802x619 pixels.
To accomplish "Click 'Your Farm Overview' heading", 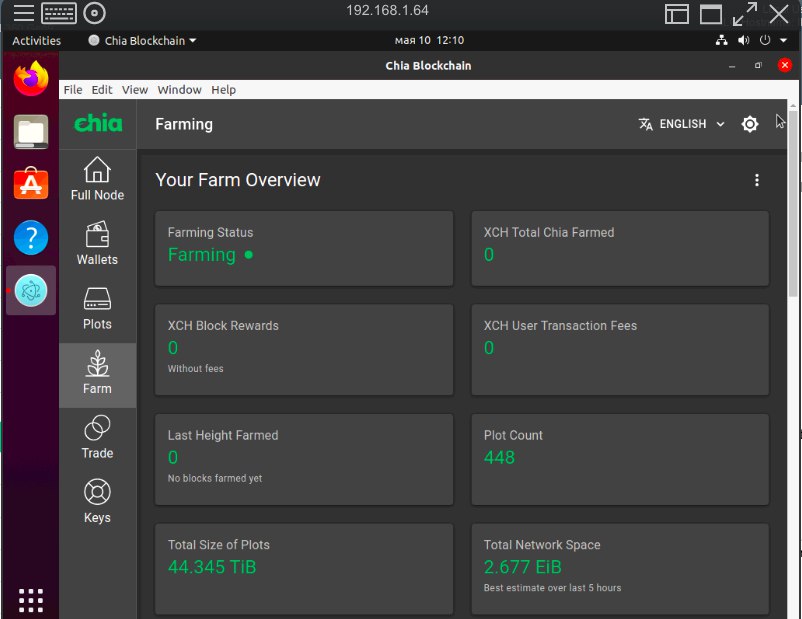I will click(x=238, y=180).
